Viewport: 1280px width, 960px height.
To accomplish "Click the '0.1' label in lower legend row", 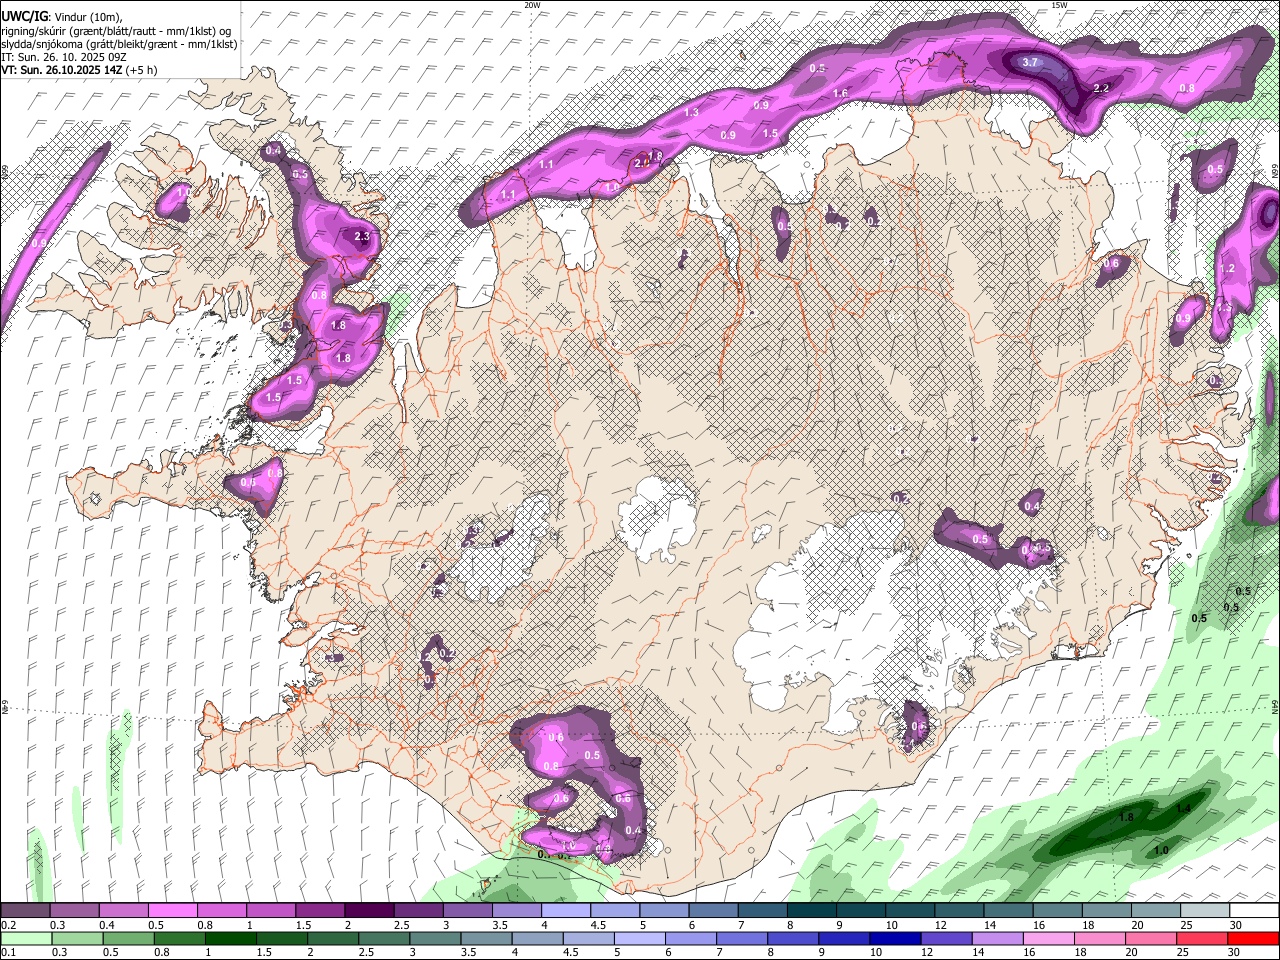I will pos(8,953).
